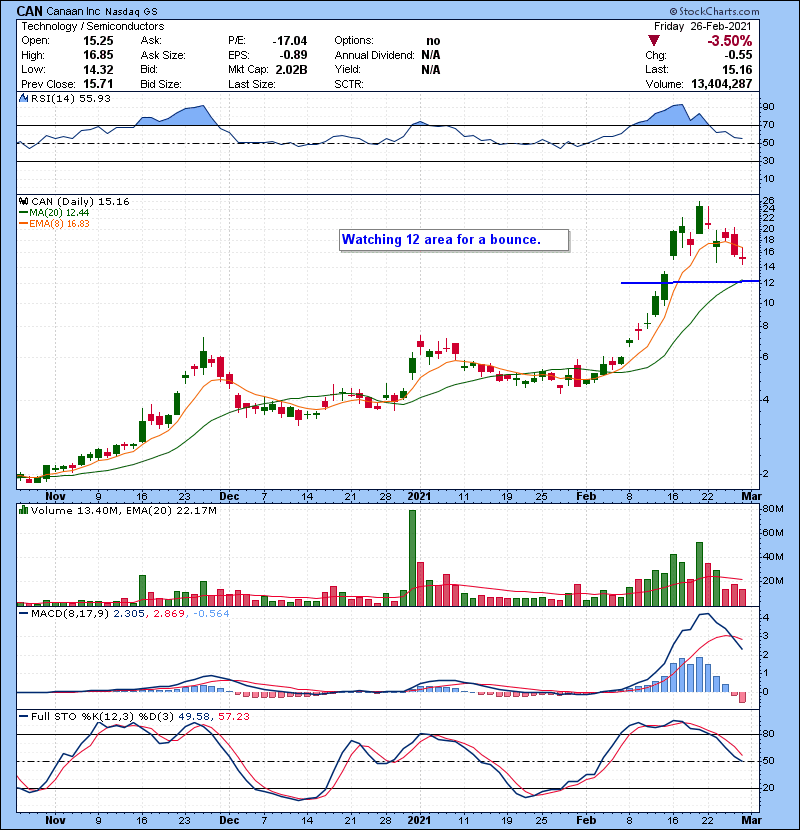The height and width of the screenshot is (830, 800).
Task: Click the blue horizontal support line at 12
Action: [x=690, y=282]
